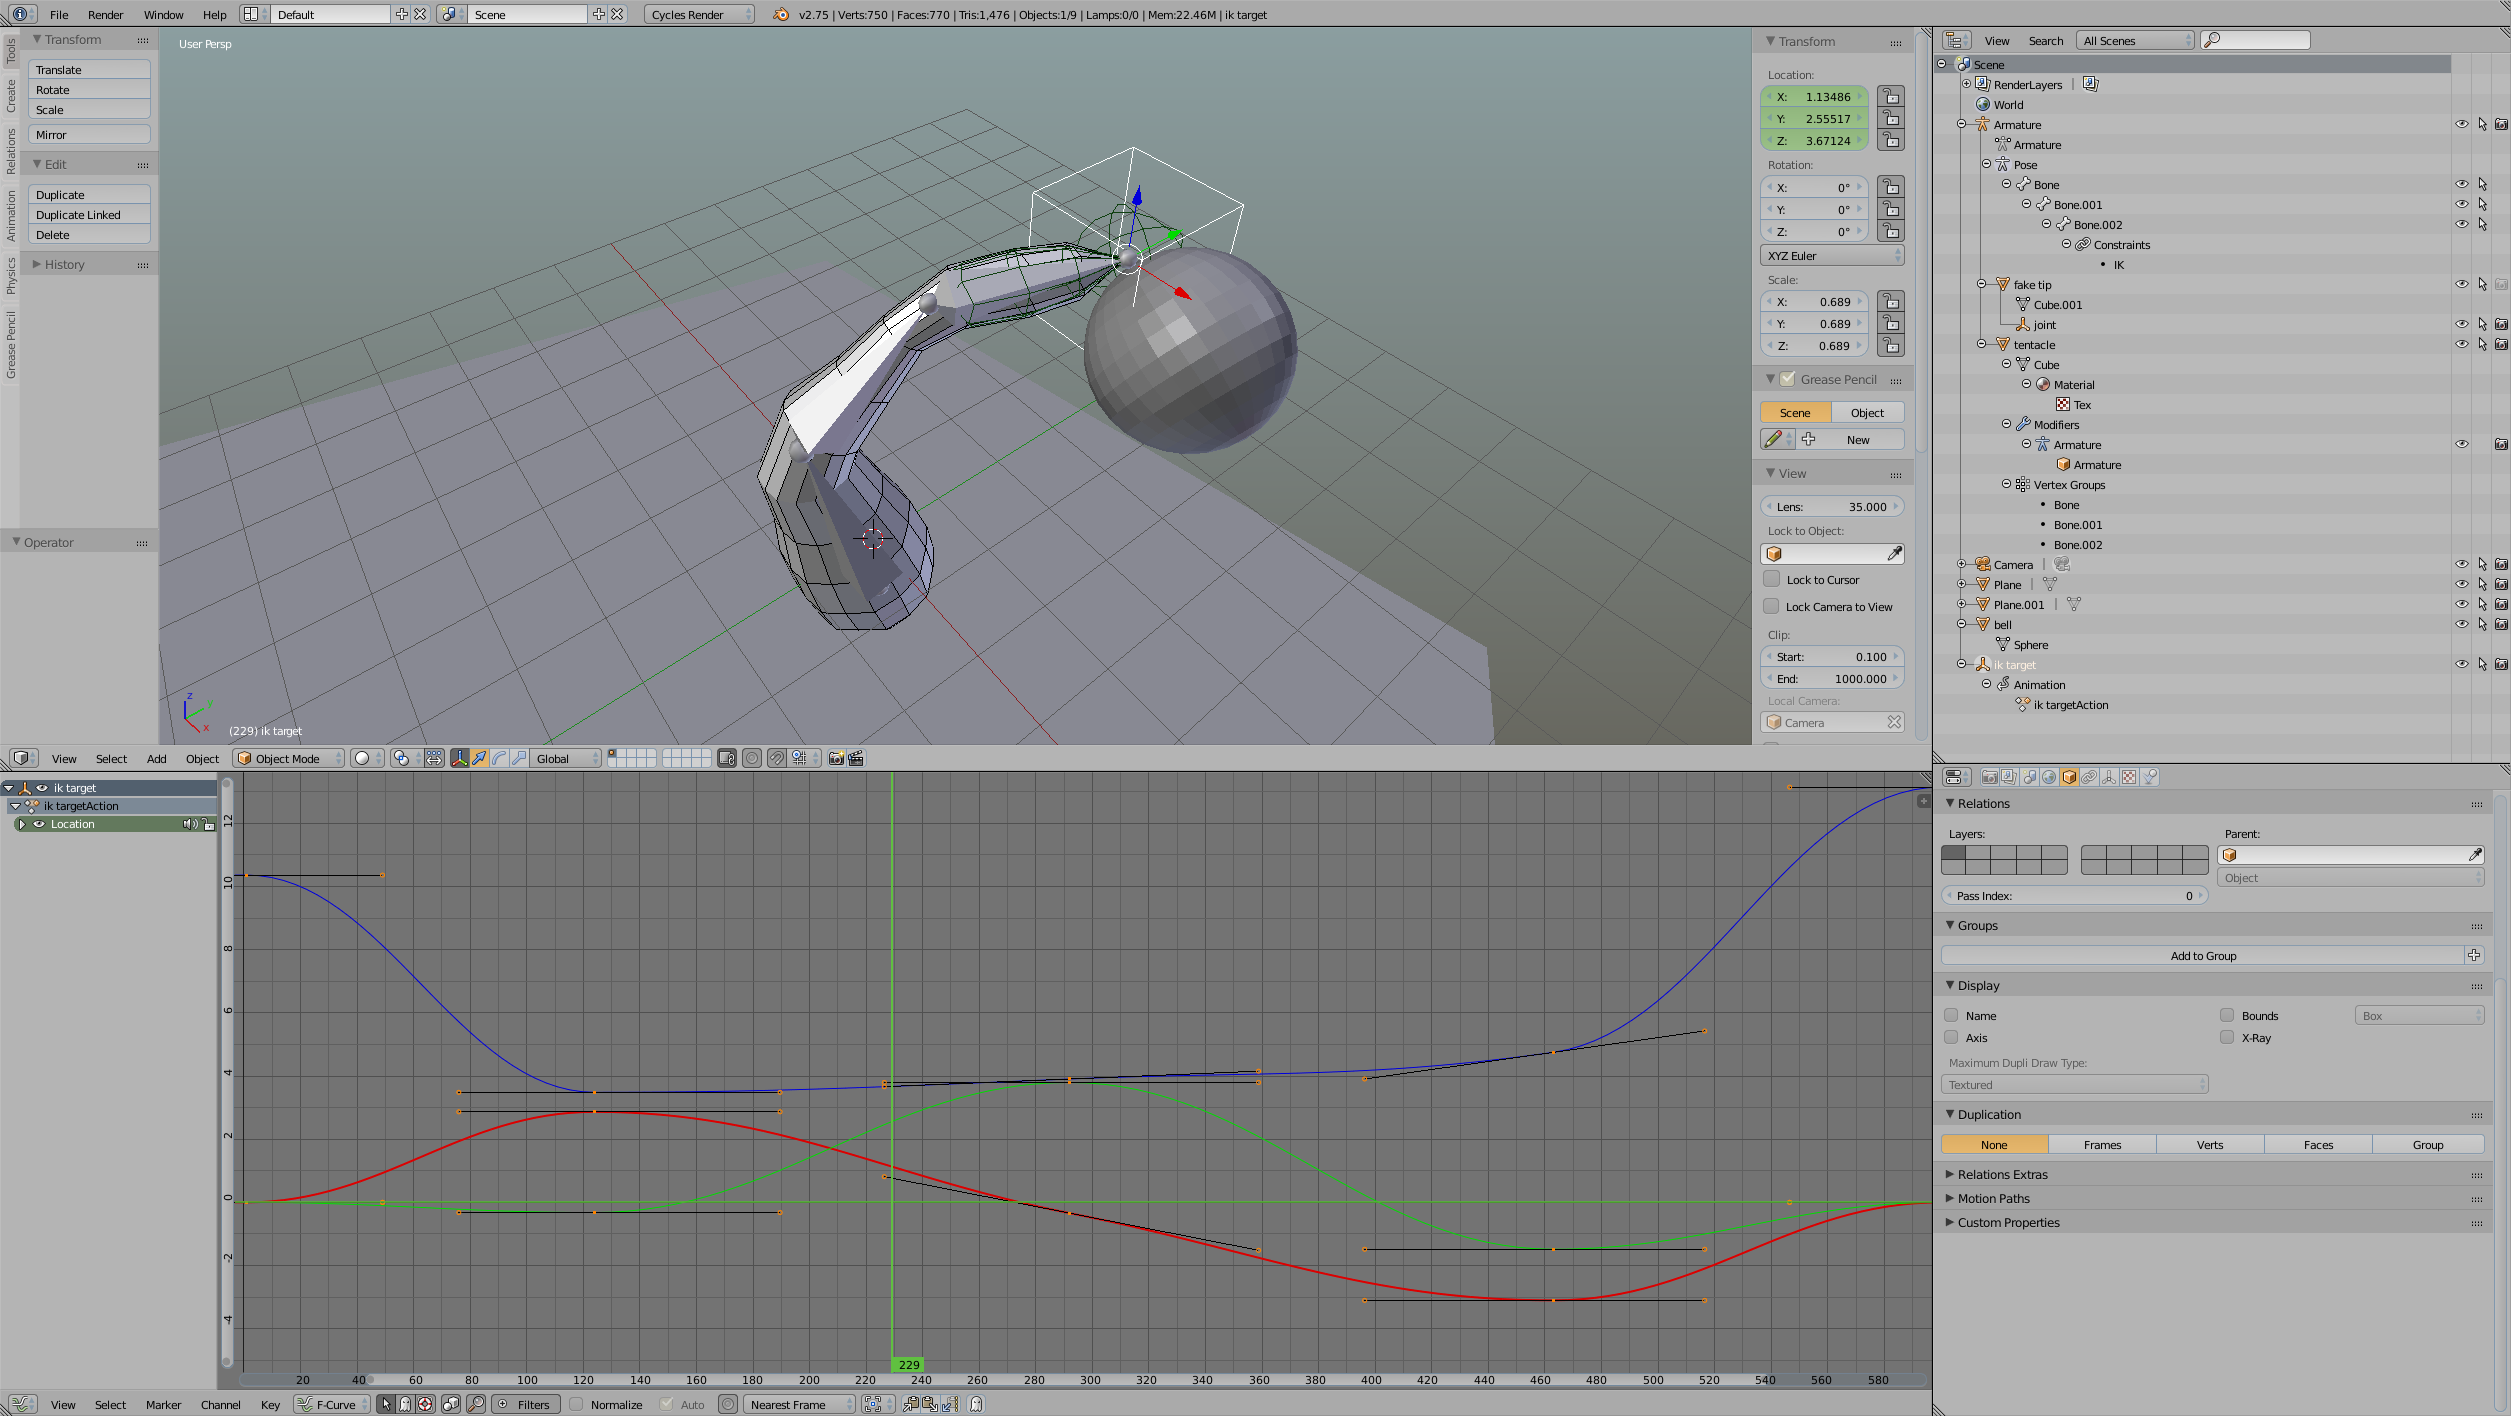The image size is (2511, 1416).
Task: Open the Object Constraints properties tab (chain icon)
Action: click(x=2089, y=777)
